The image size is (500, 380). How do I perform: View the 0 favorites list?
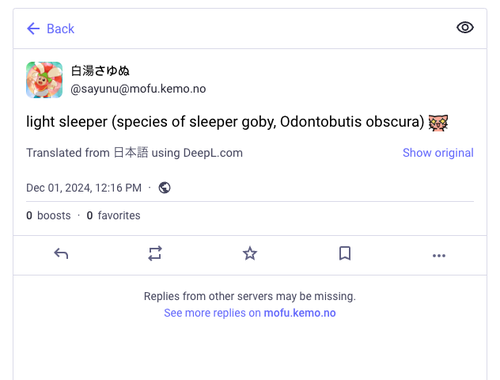tap(113, 215)
